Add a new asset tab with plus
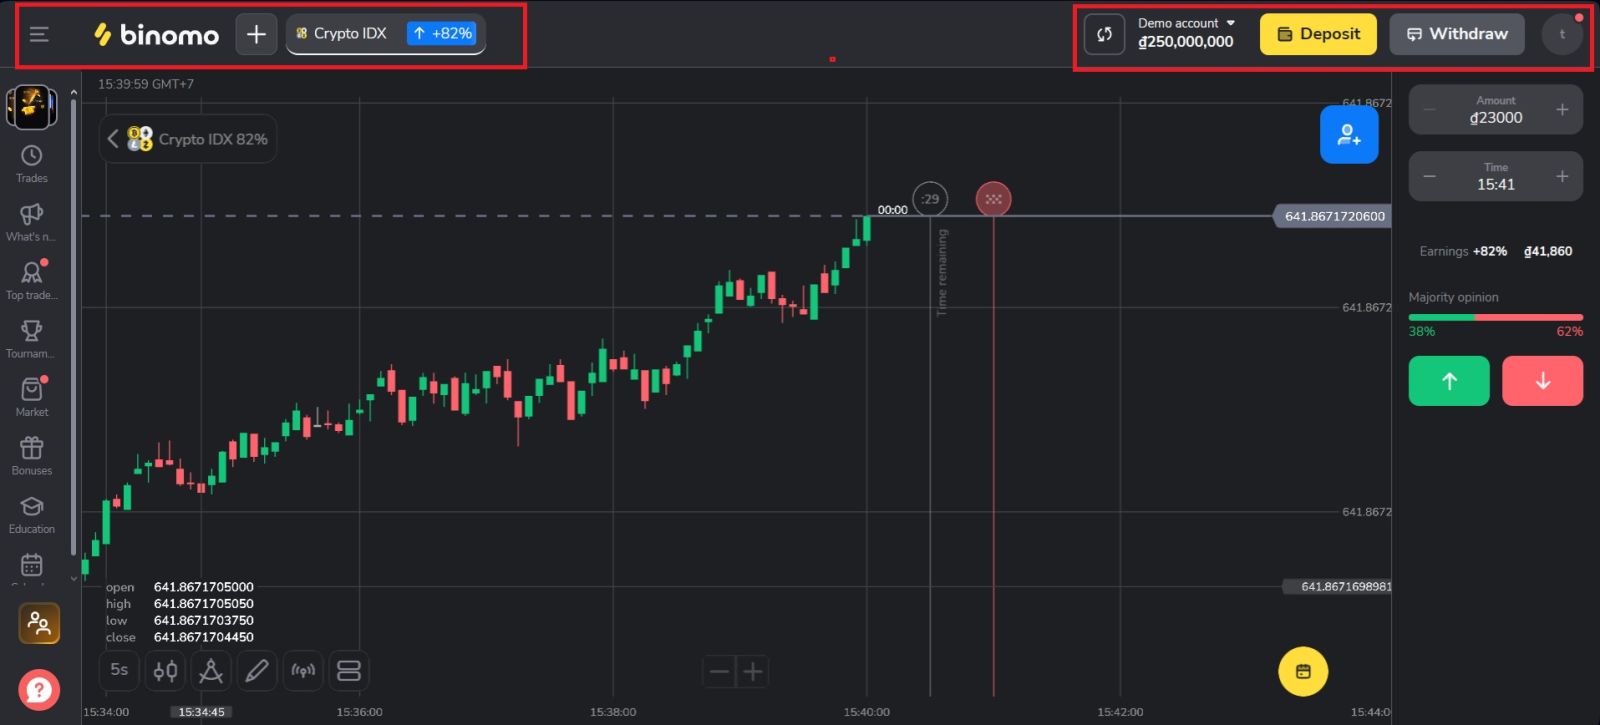 pos(256,35)
